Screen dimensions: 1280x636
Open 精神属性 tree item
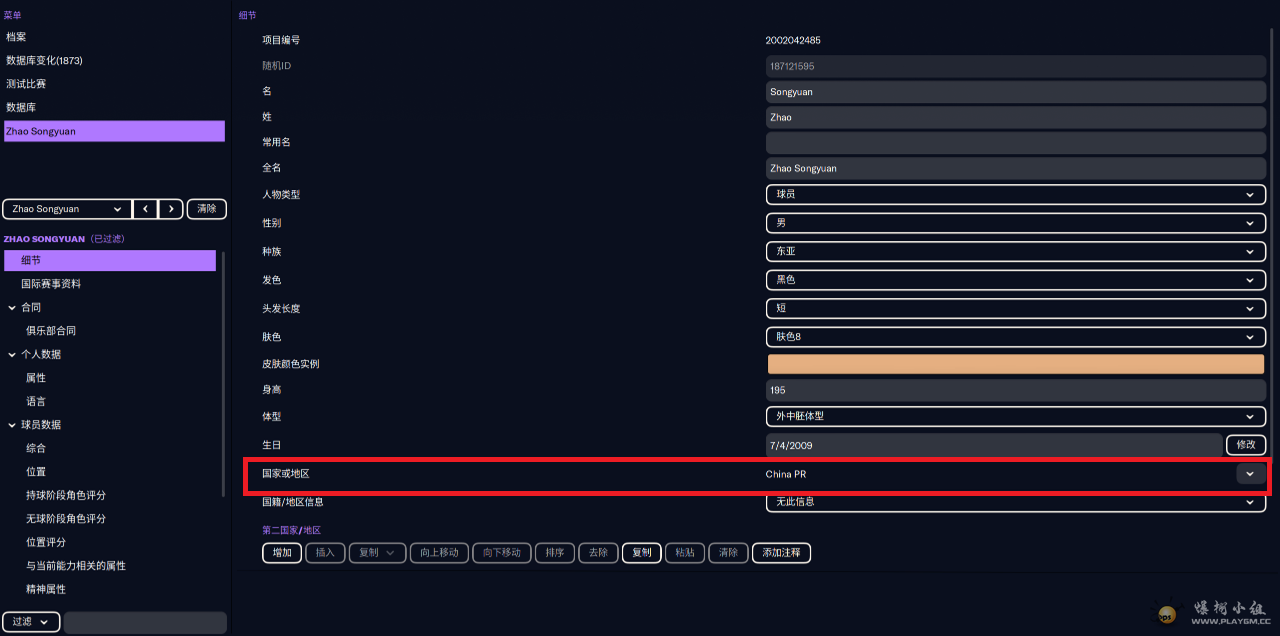tap(46, 589)
